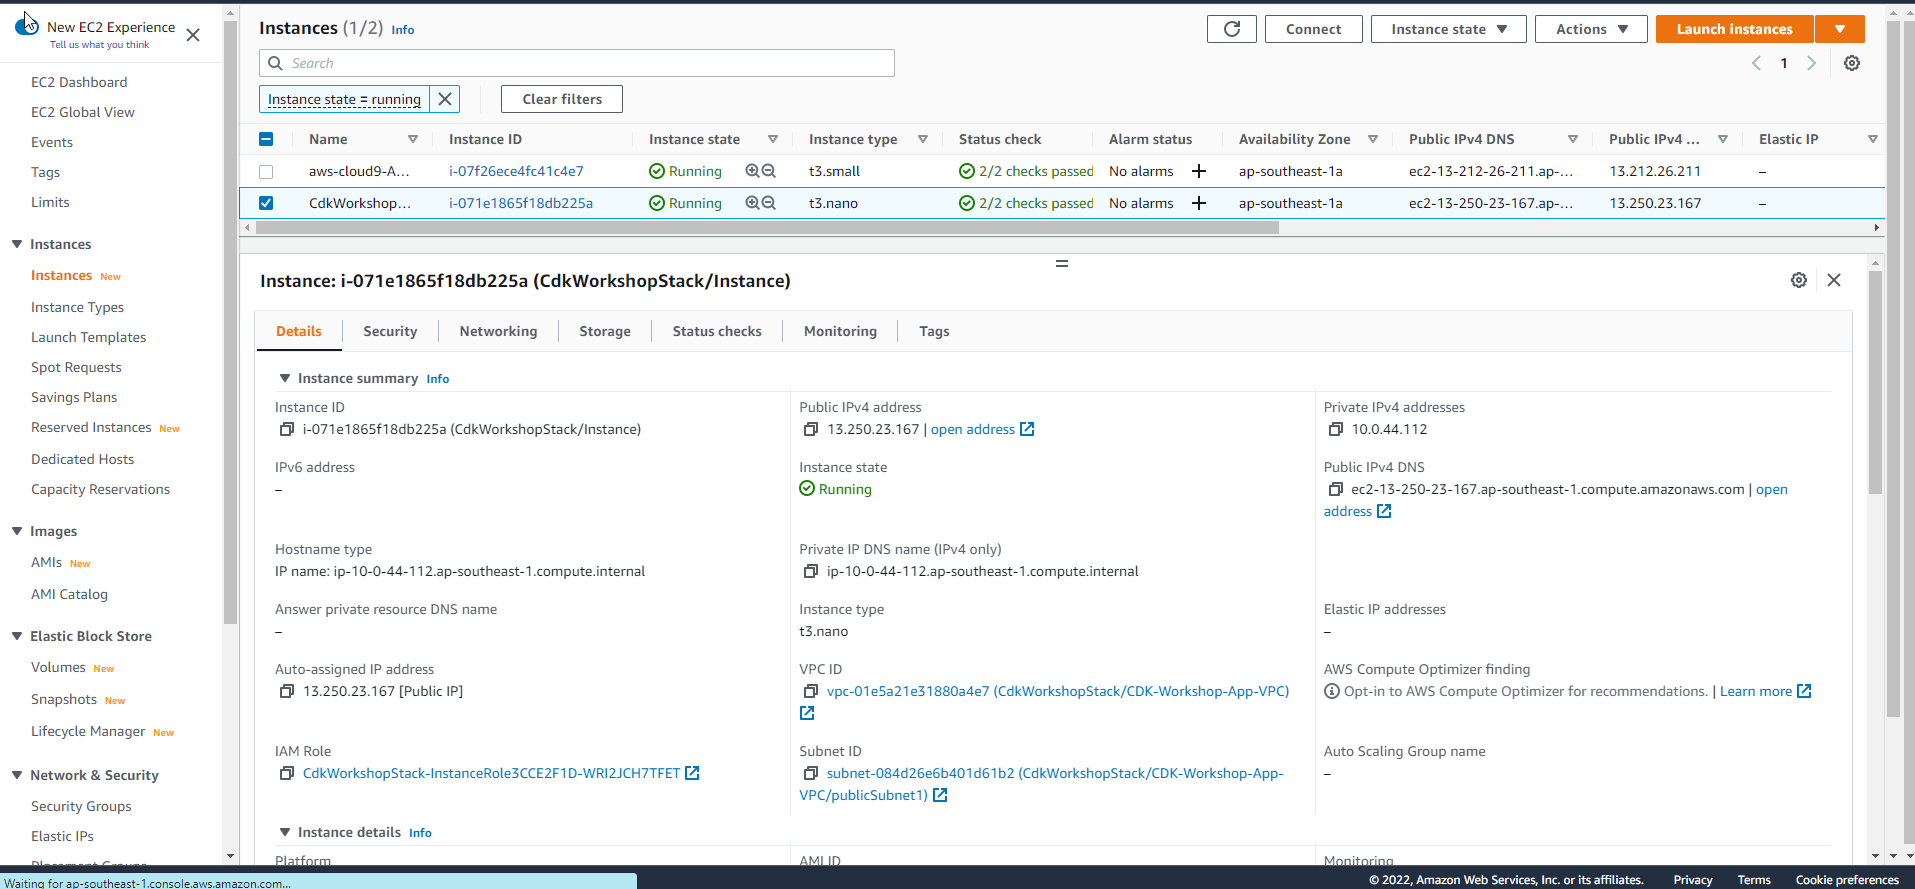Open the Launch instances split arrow
The width and height of the screenshot is (1915, 889).
pyautogui.click(x=1840, y=29)
